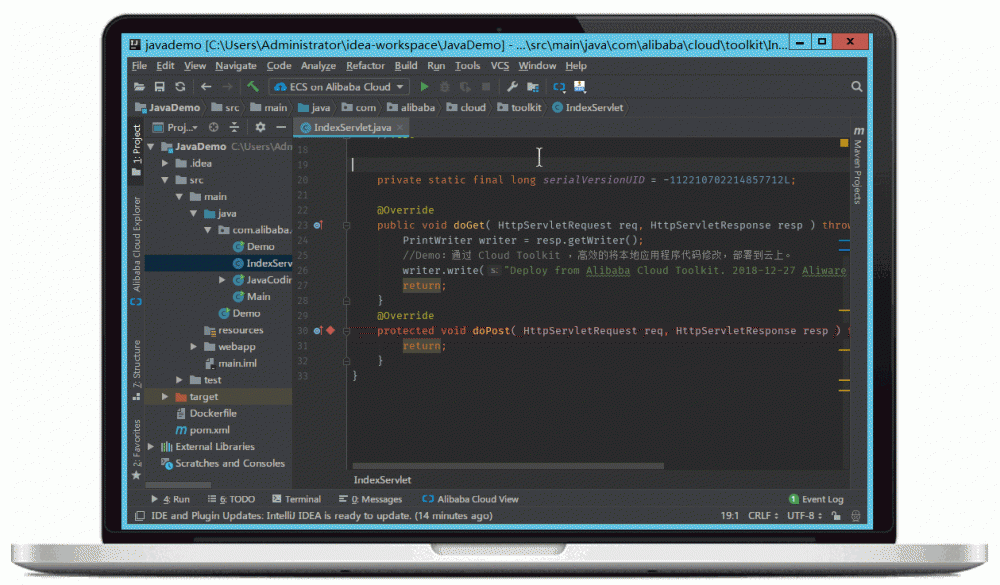1000x585 pixels.
Task: Open Search Everywhere magnifier icon
Action: (x=856, y=87)
